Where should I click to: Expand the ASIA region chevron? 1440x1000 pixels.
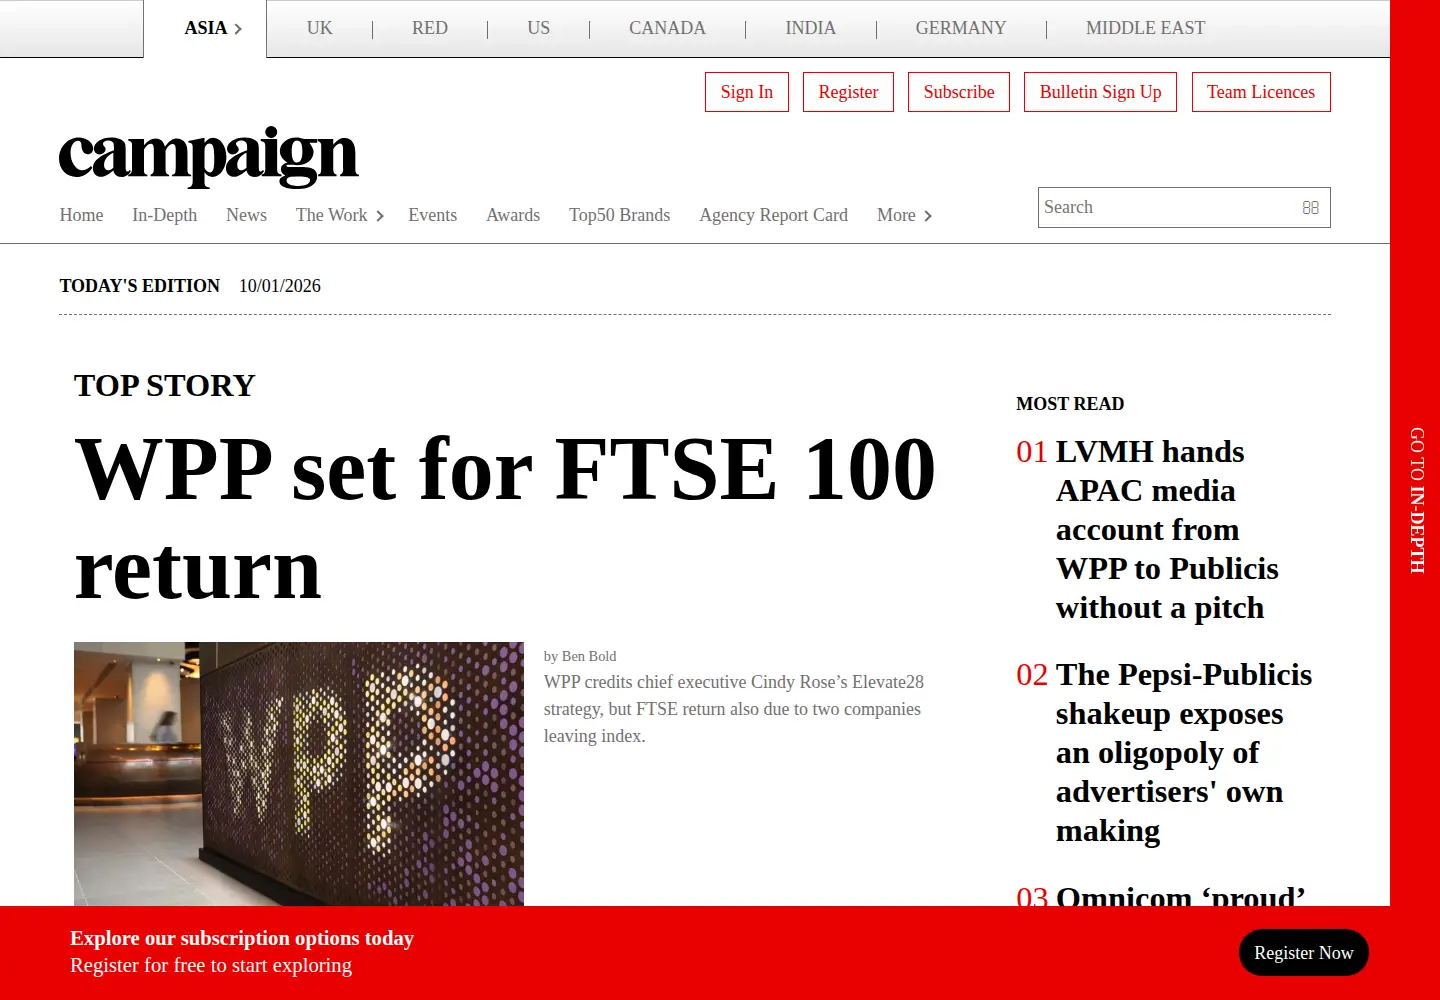pyautogui.click(x=238, y=29)
